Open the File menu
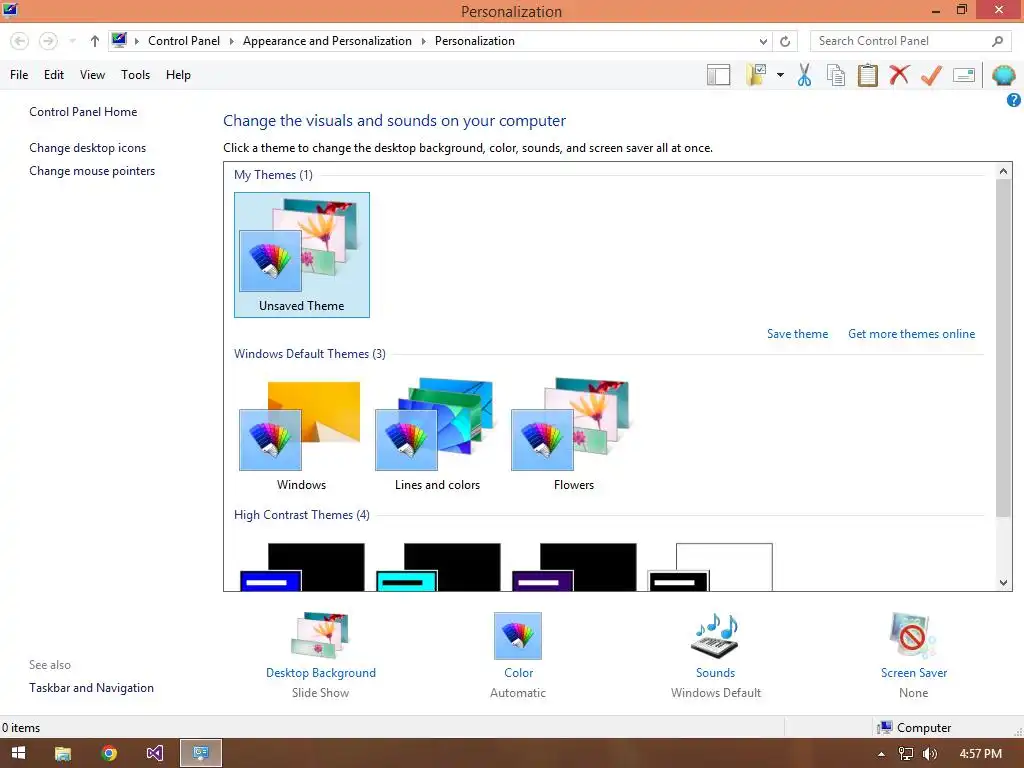The width and height of the screenshot is (1024, 768). coord(19,75)
